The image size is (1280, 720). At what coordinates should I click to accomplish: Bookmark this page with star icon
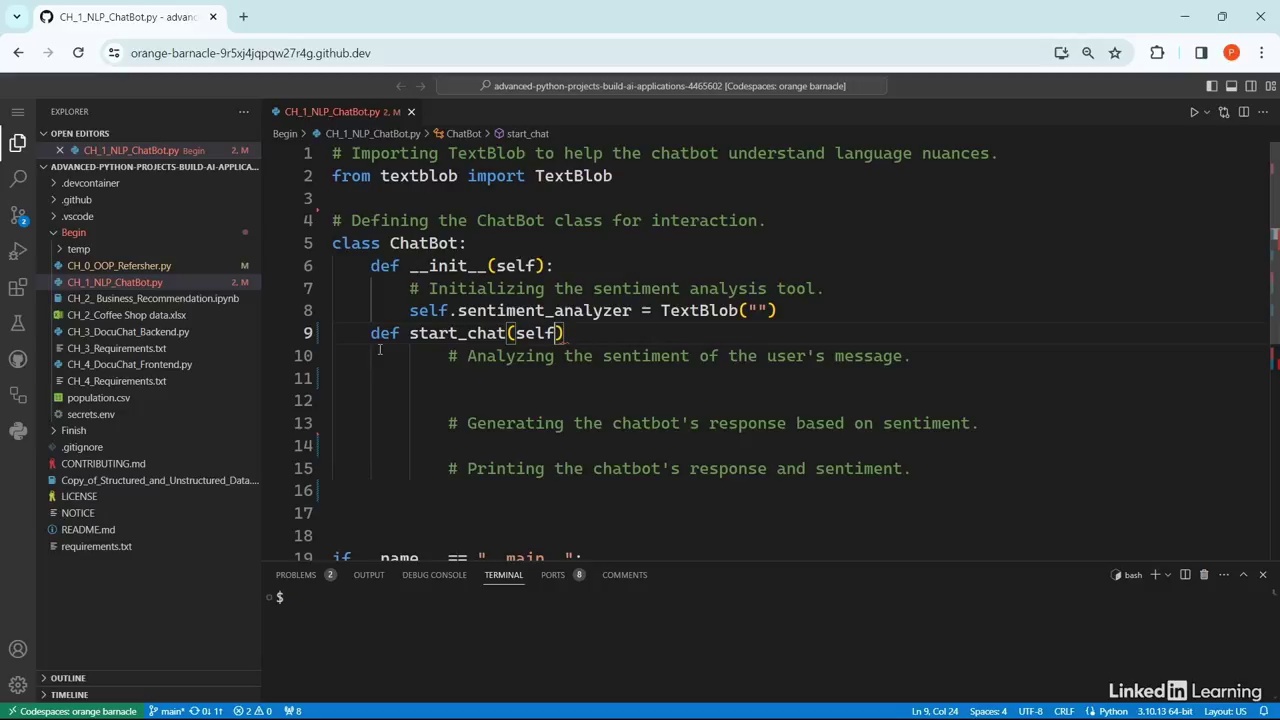[x=1115, y=53]
